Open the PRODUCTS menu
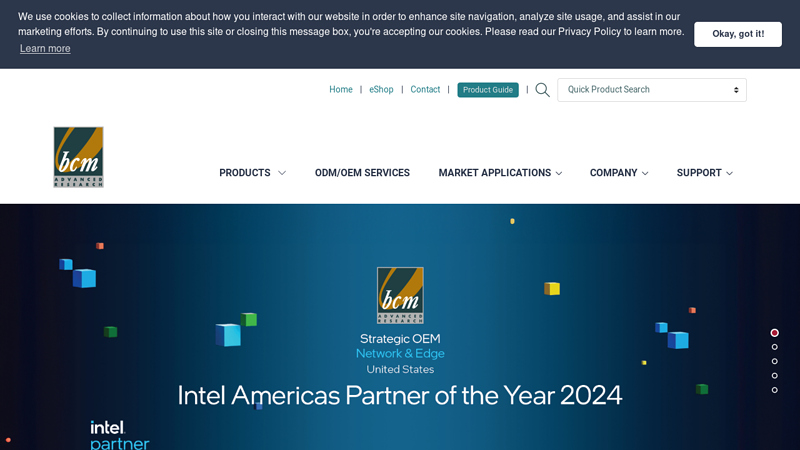Viewport: 800px width, 450px height. pyautogui.click(x=245, y=173)
